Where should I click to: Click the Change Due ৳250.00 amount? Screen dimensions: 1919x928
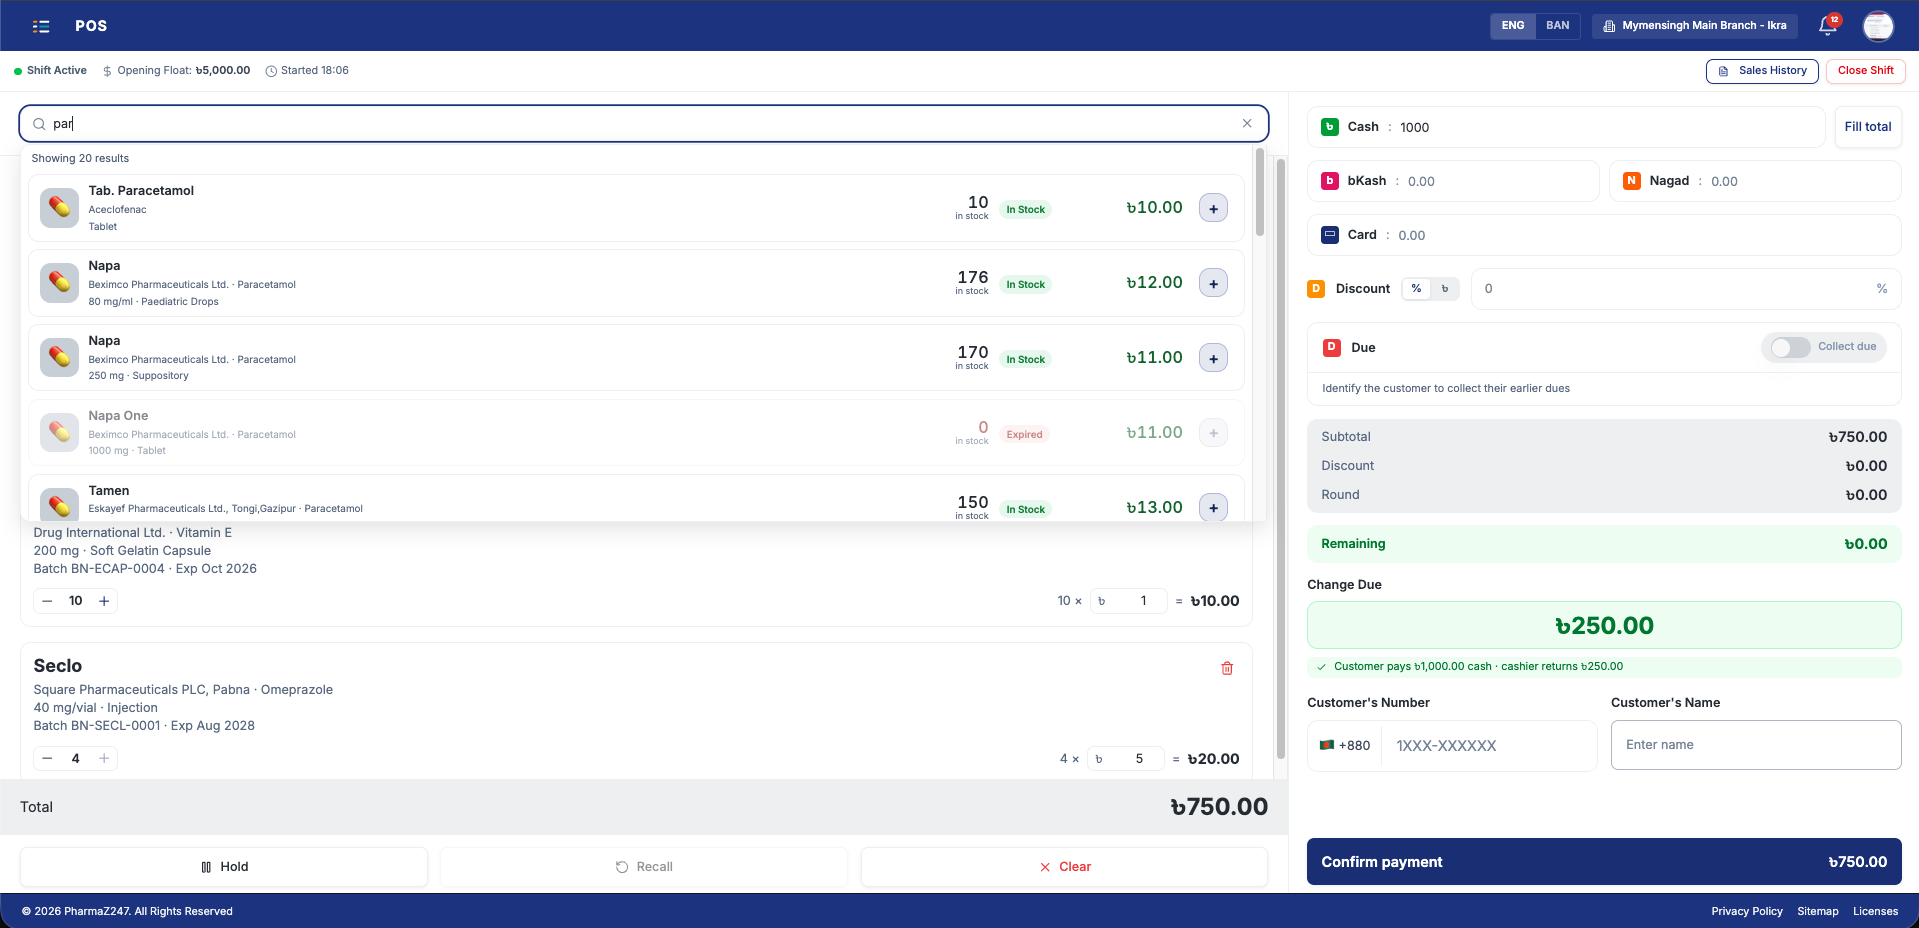[1604, 626]
